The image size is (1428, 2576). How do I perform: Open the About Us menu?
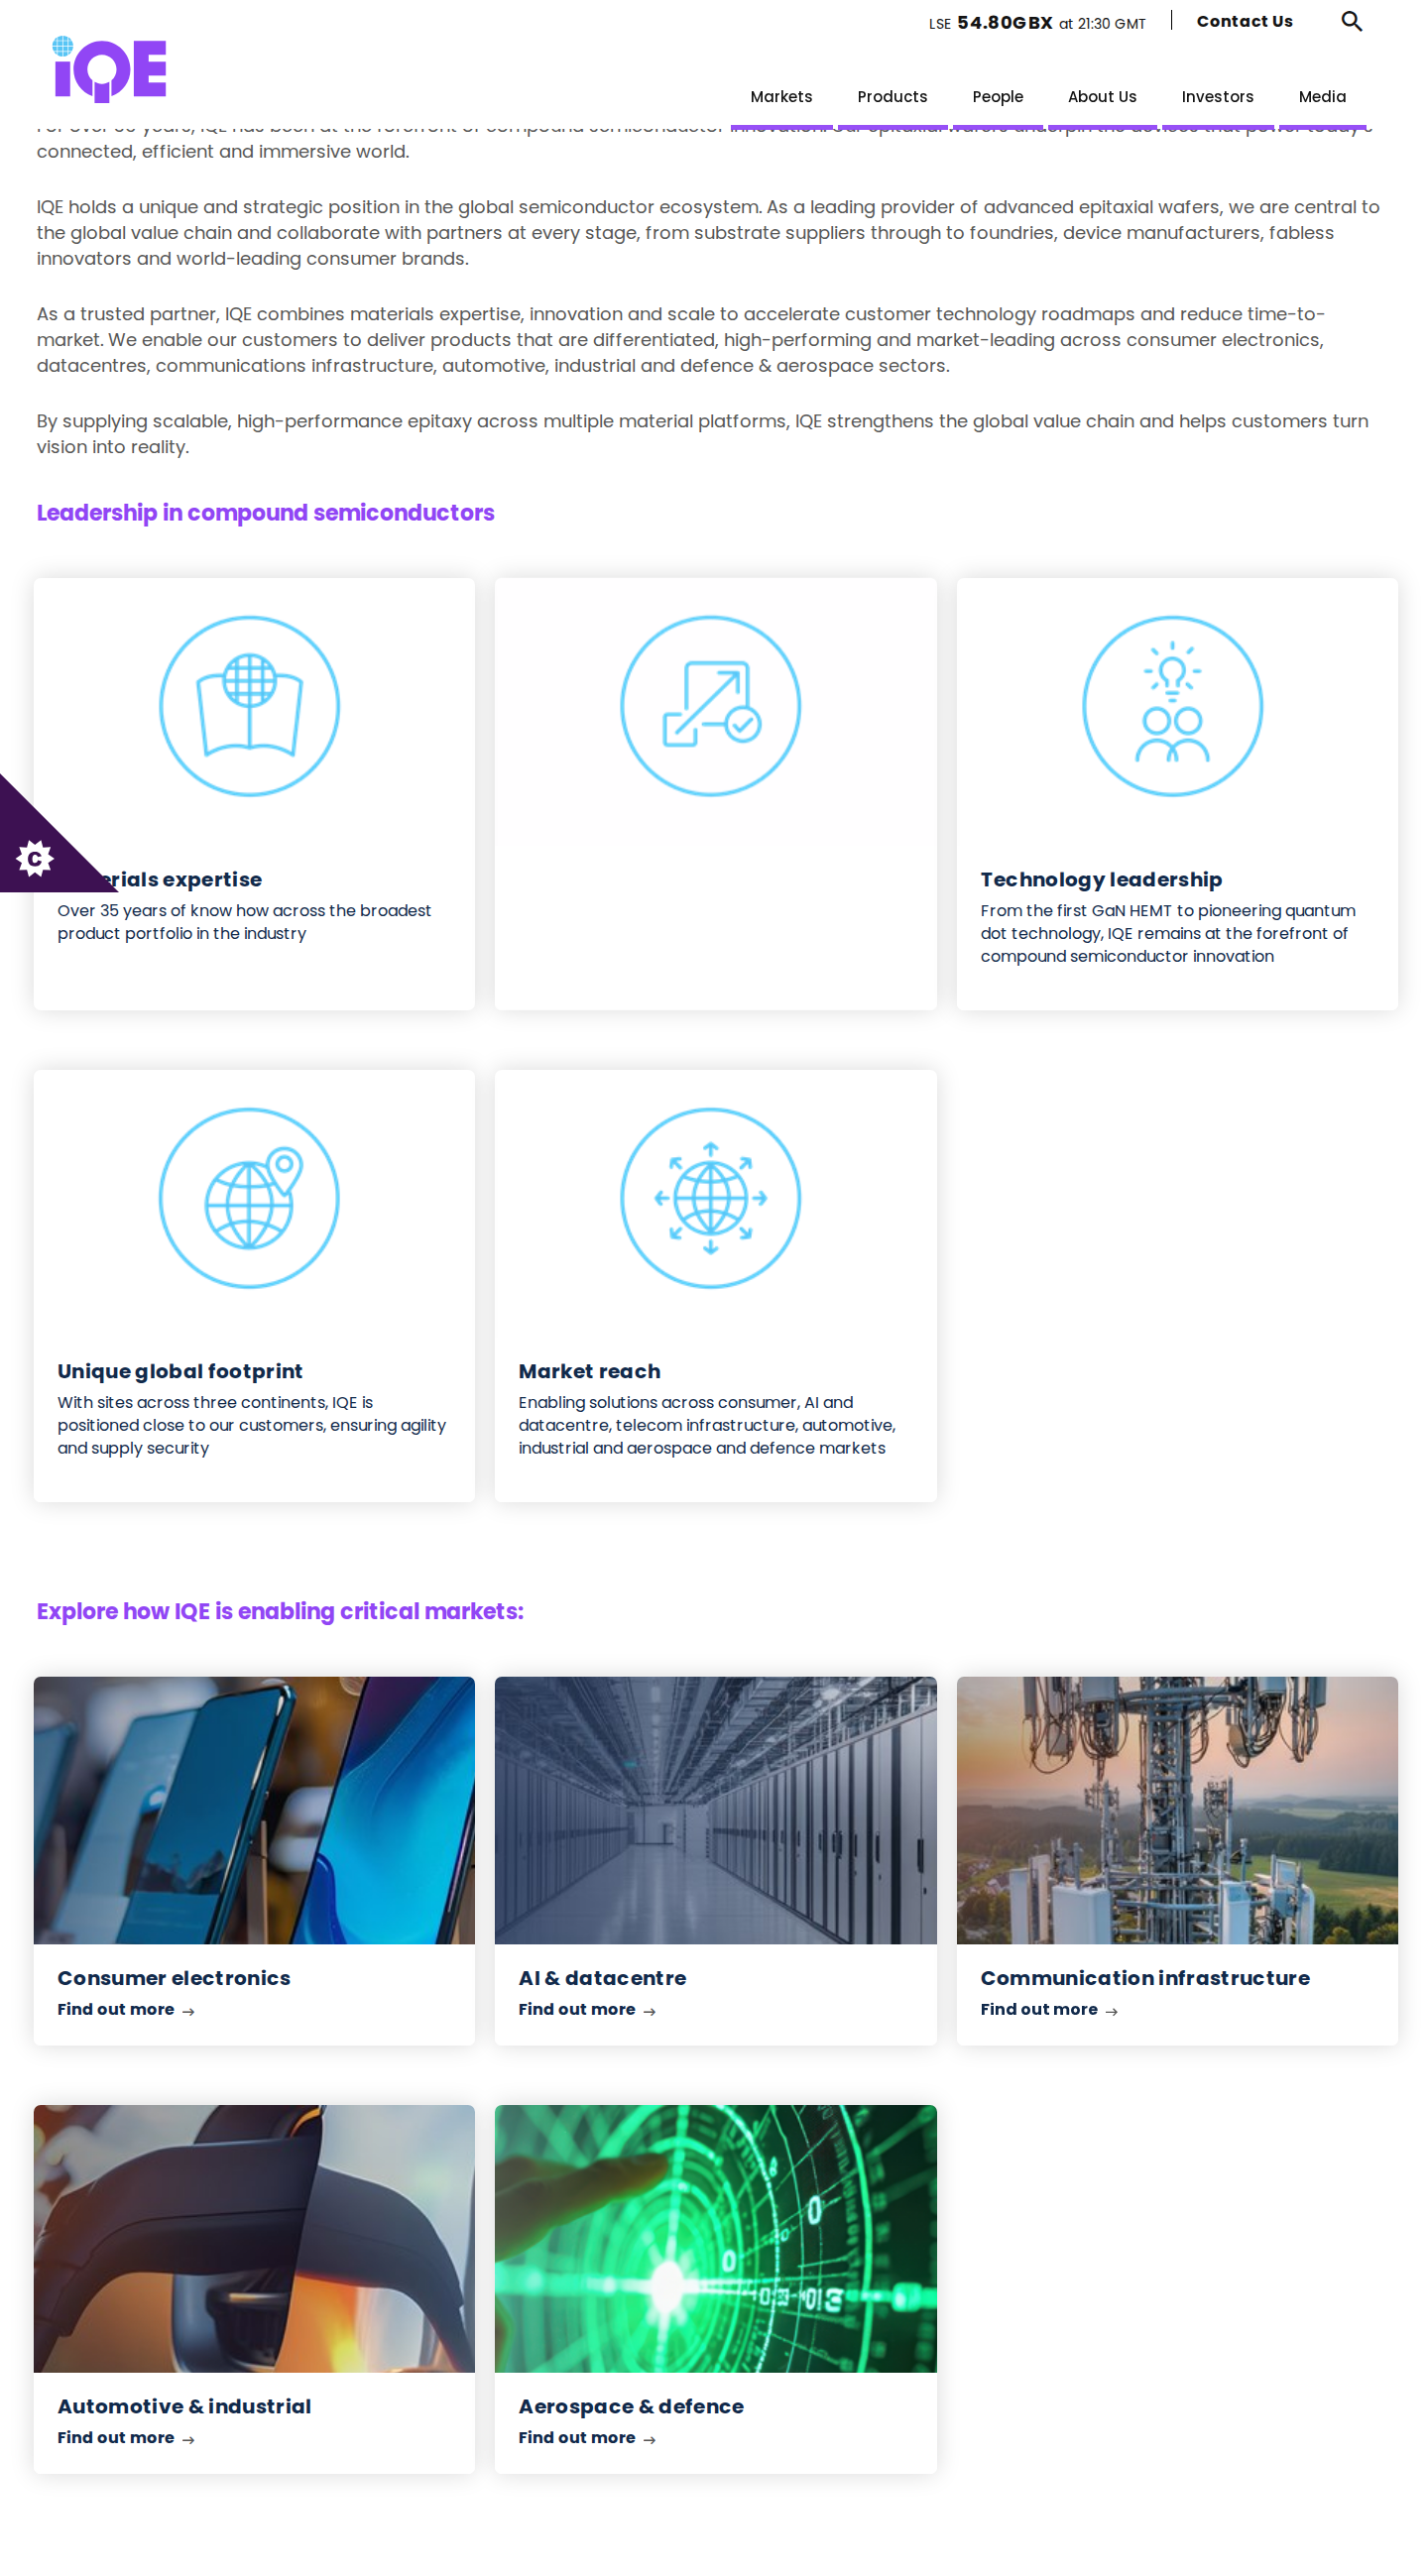click(x=1102, y=97)
